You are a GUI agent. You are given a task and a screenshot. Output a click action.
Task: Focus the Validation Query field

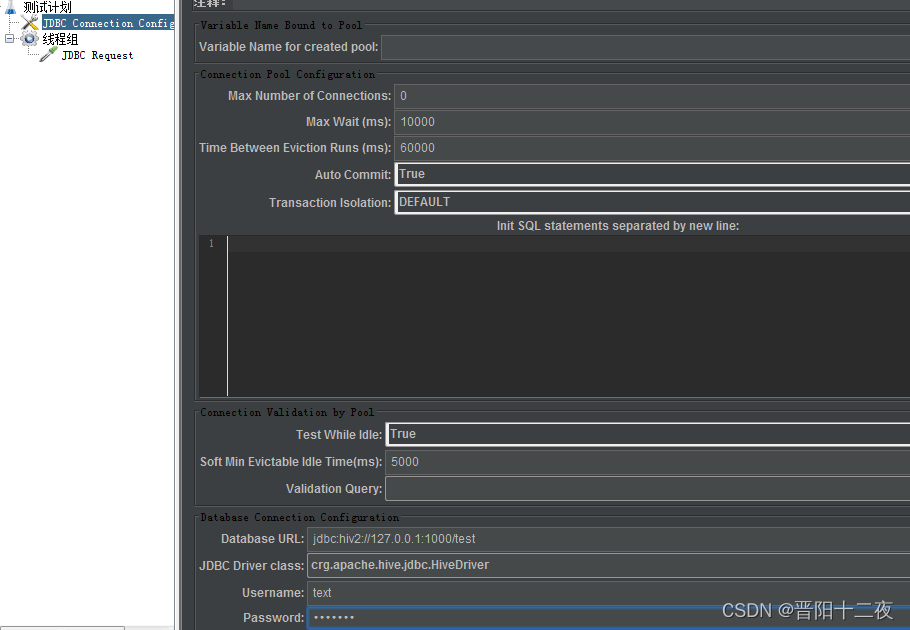coord(648,488)
